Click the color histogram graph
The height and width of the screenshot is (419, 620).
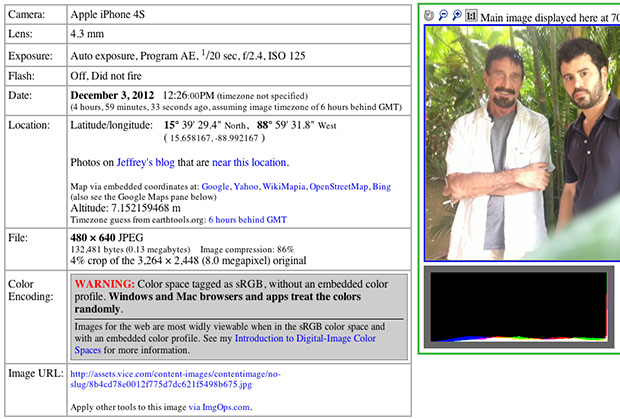click(x=519, y=307)
